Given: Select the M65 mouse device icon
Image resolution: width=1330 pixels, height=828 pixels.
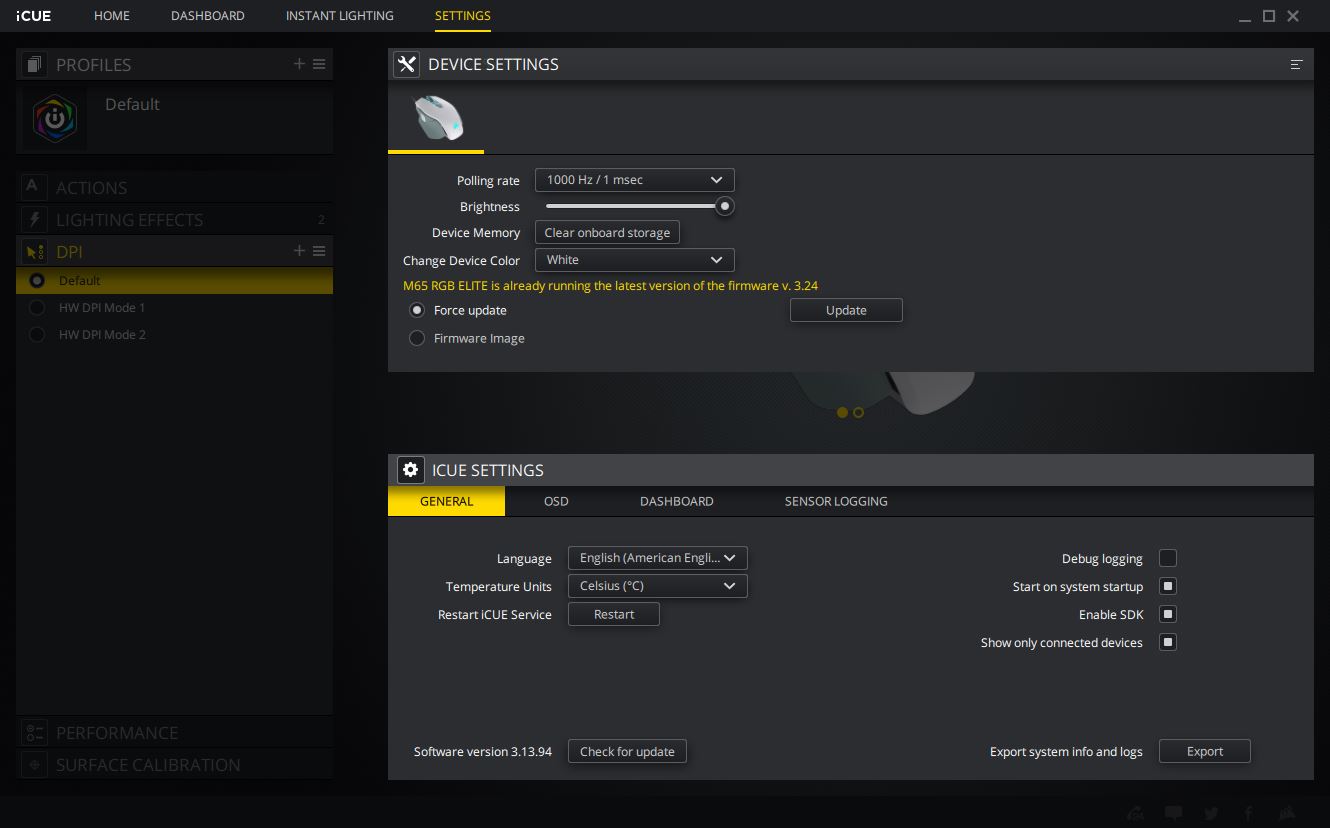Looking at the screenshot, I should coord(437,118).
